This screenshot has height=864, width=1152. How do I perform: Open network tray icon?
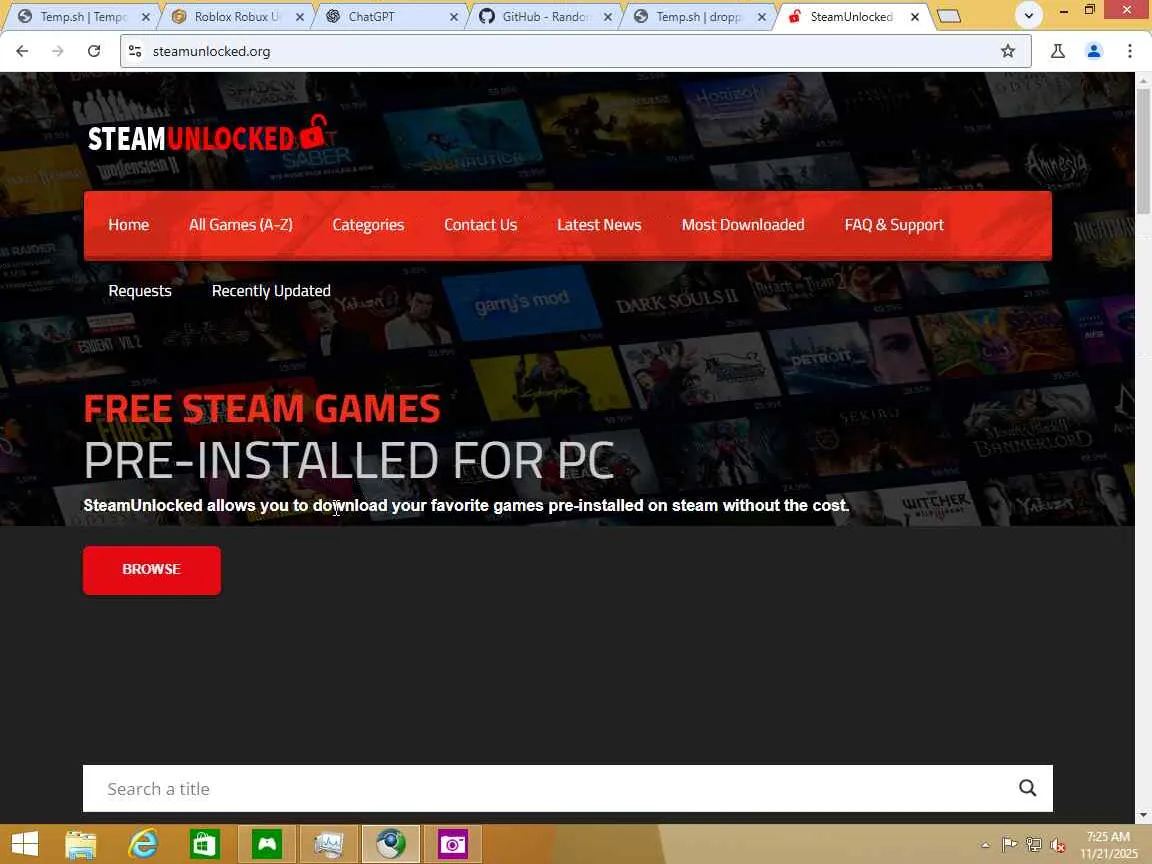pos(1034,844)
